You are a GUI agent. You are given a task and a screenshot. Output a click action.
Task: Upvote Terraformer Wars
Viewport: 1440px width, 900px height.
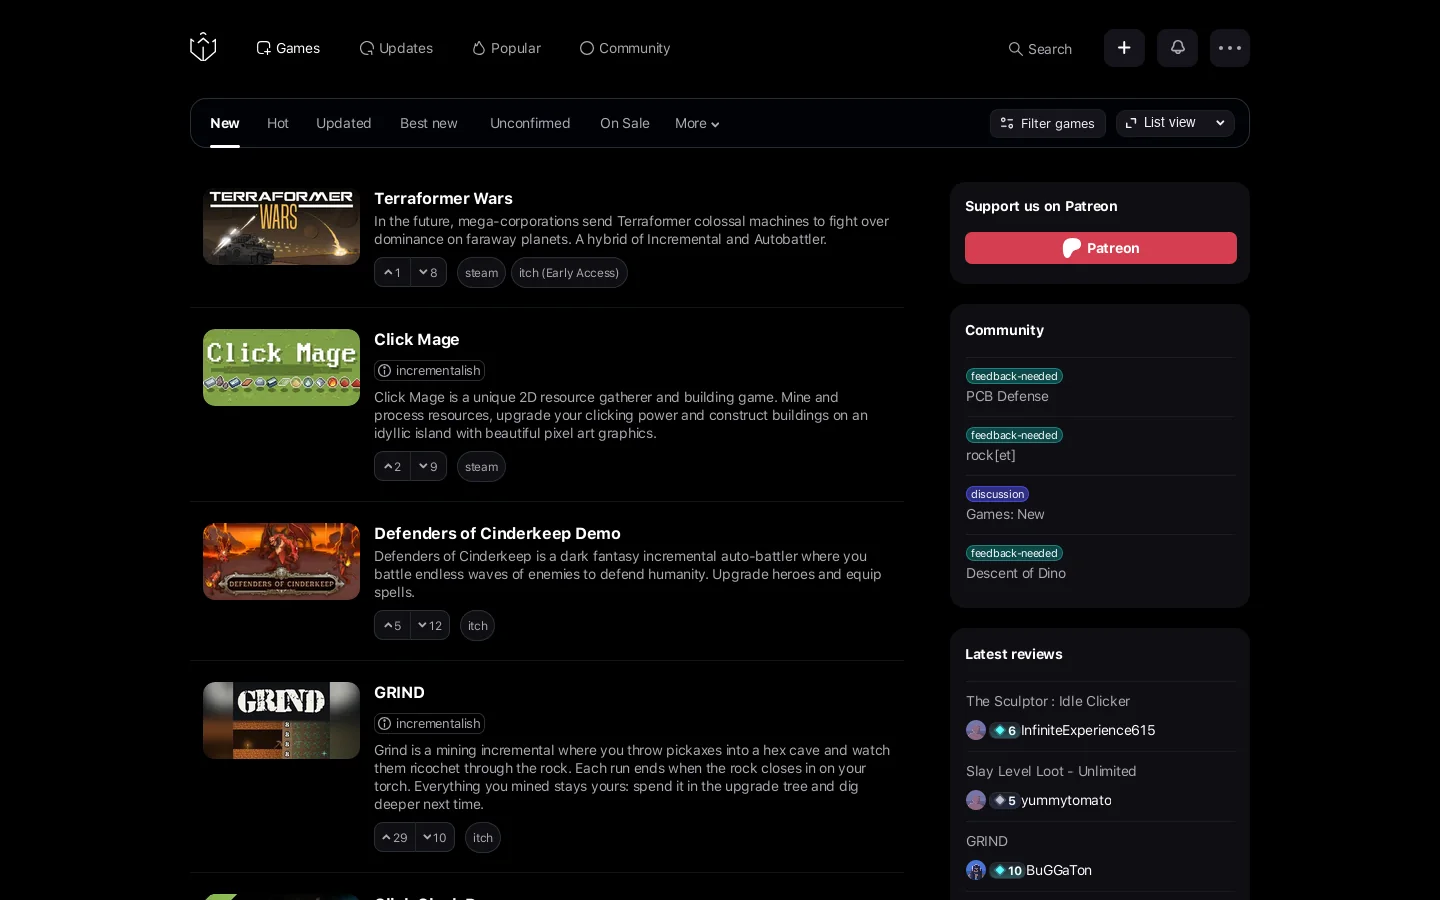(x=392, y=273)
